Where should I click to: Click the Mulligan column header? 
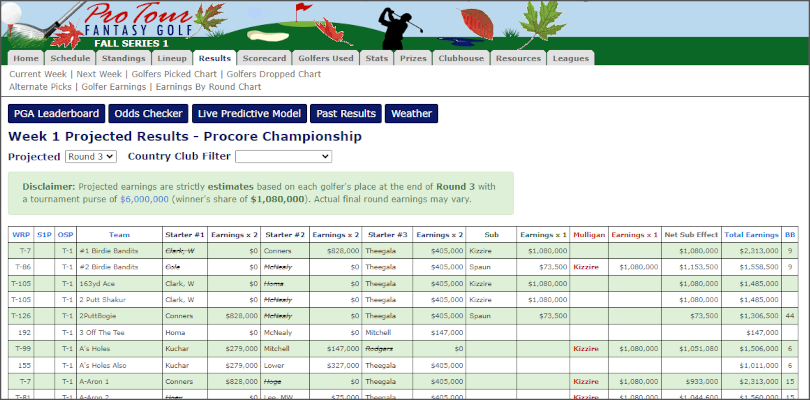click(x=589, y=235)
